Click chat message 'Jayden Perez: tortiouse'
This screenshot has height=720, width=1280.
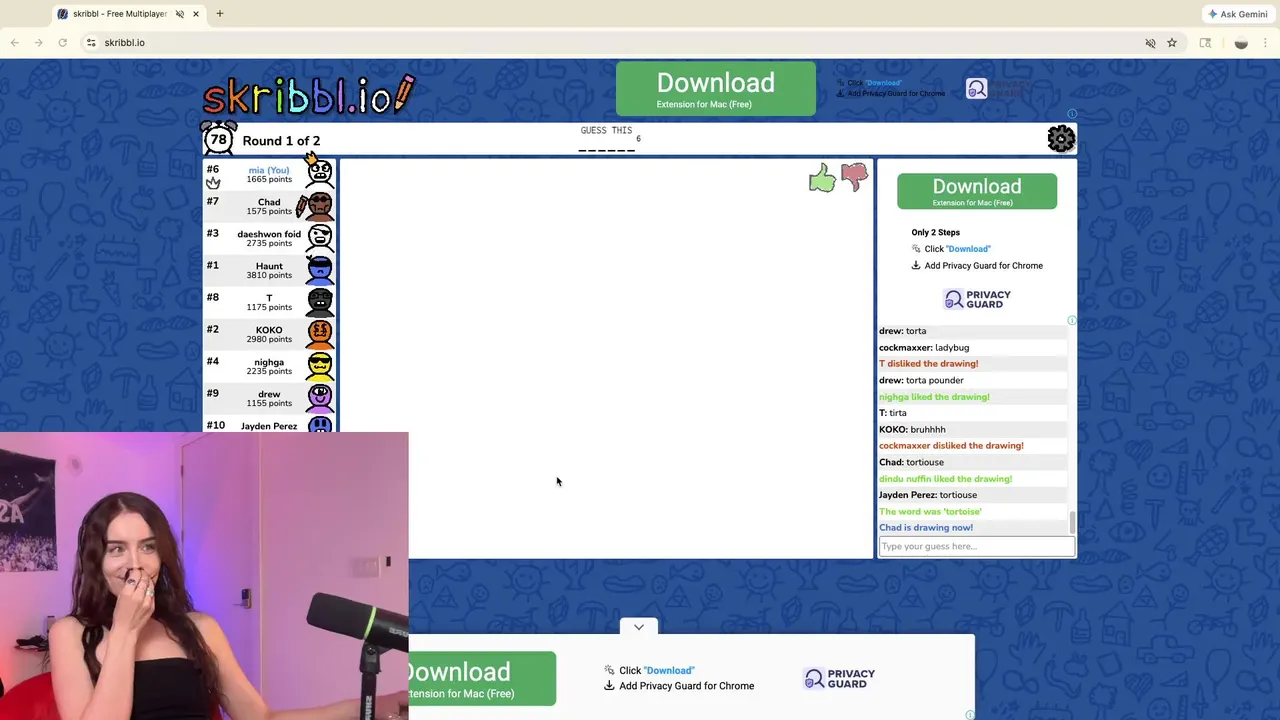tap(928, 495)
